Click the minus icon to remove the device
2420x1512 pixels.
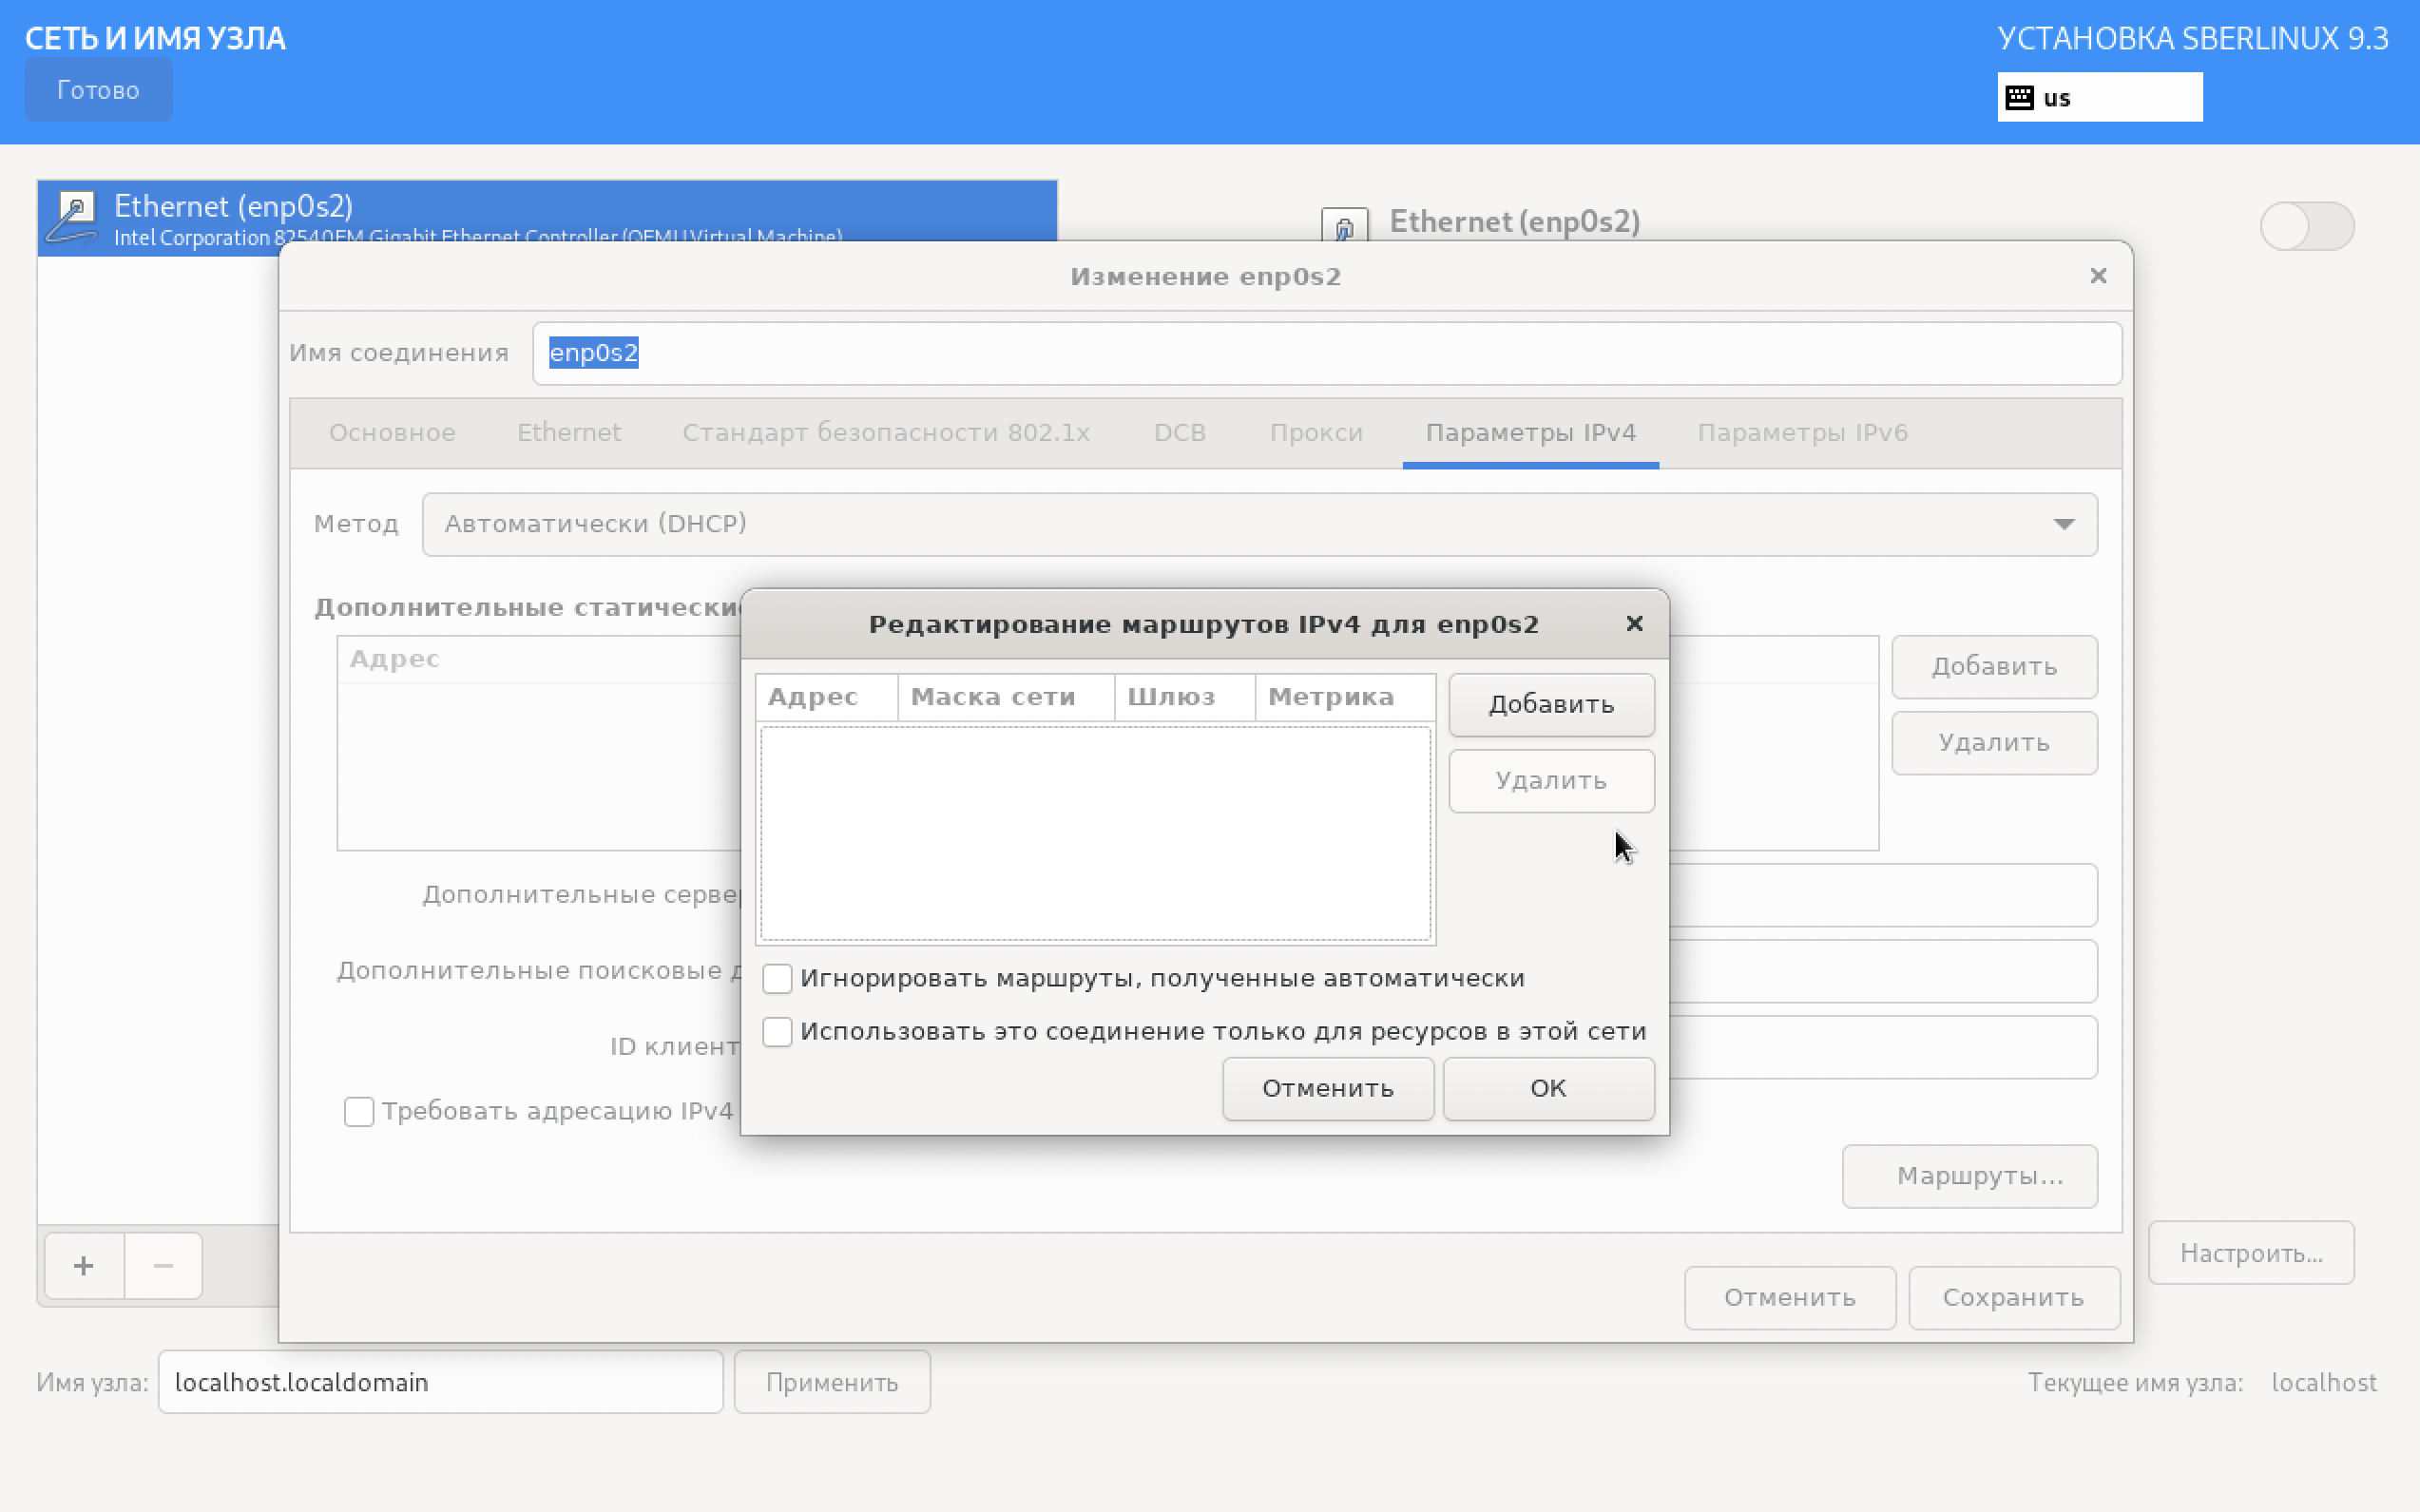163,1266
